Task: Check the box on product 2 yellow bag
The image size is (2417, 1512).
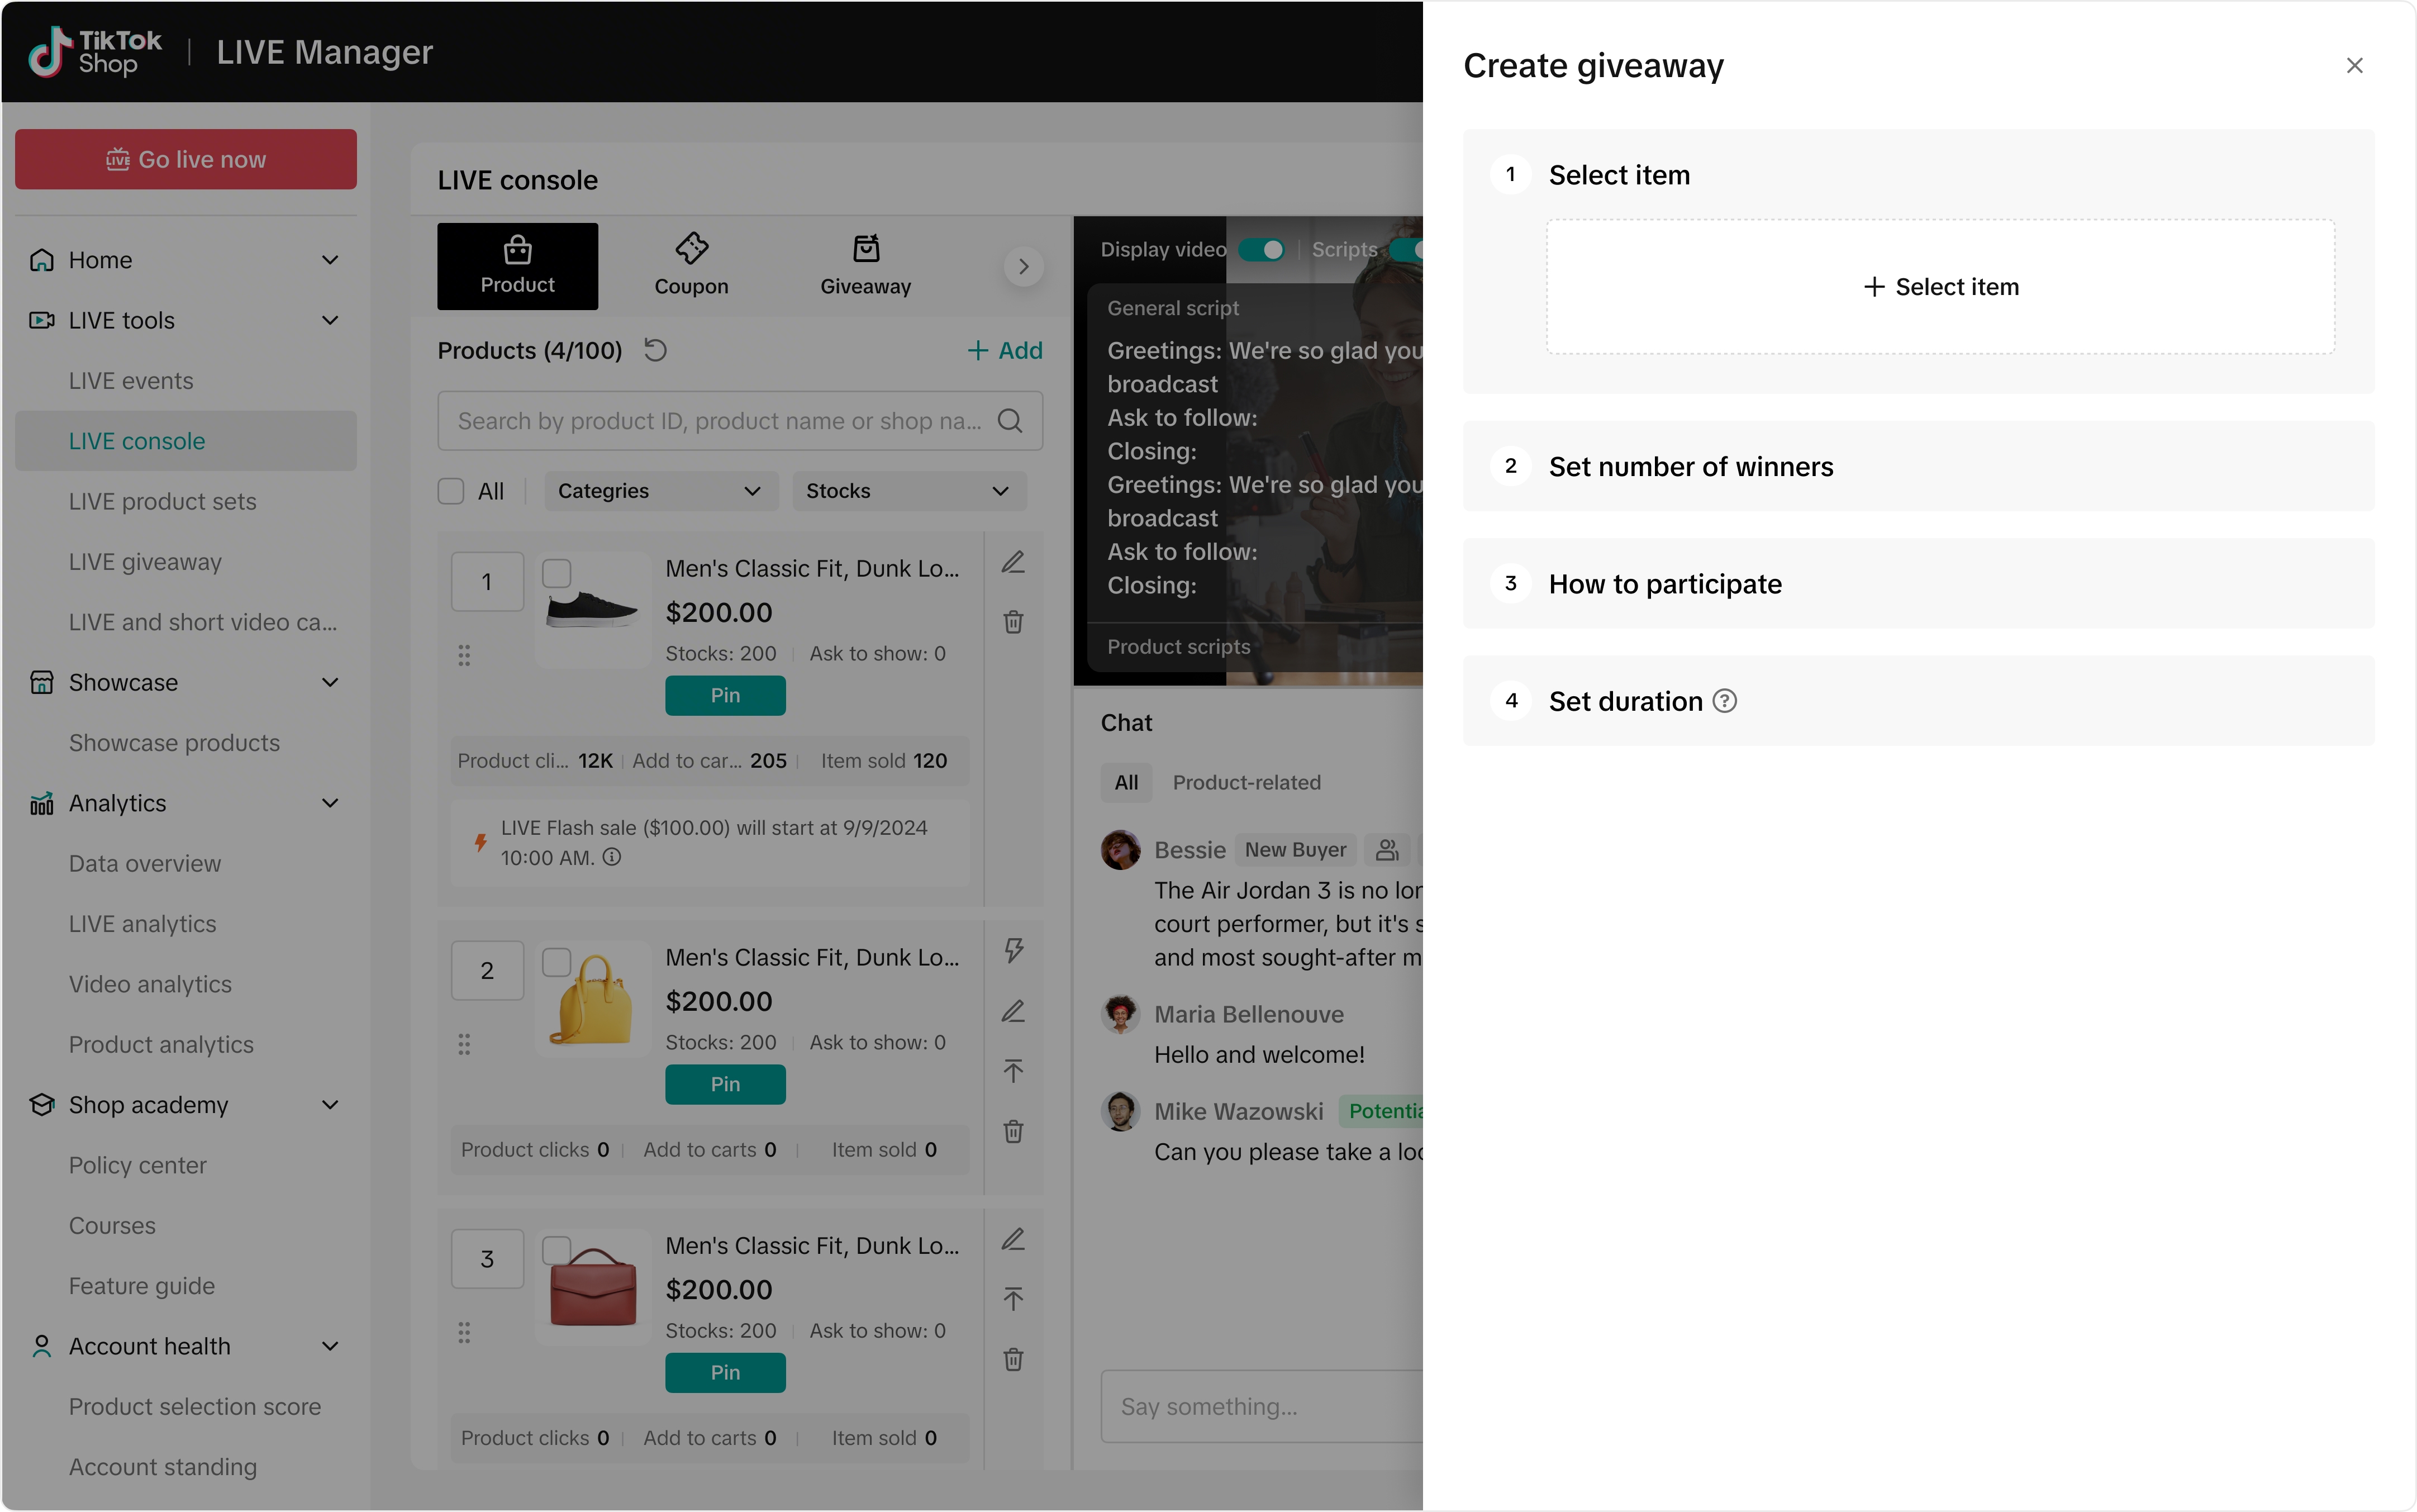Action: click(x=556, y=962)
